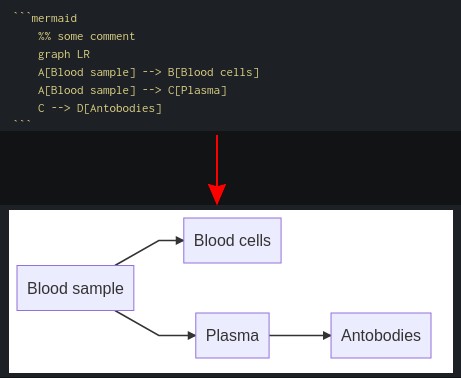Click the second 'A[Blood sample]' code text
The height and width of the screenshot is (378, 461).
[87, 90]
